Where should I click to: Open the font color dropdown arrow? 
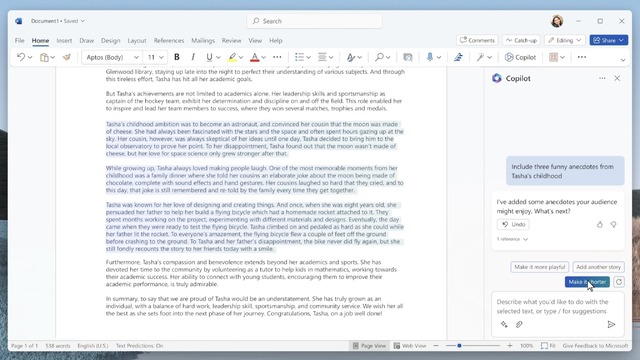264,58
